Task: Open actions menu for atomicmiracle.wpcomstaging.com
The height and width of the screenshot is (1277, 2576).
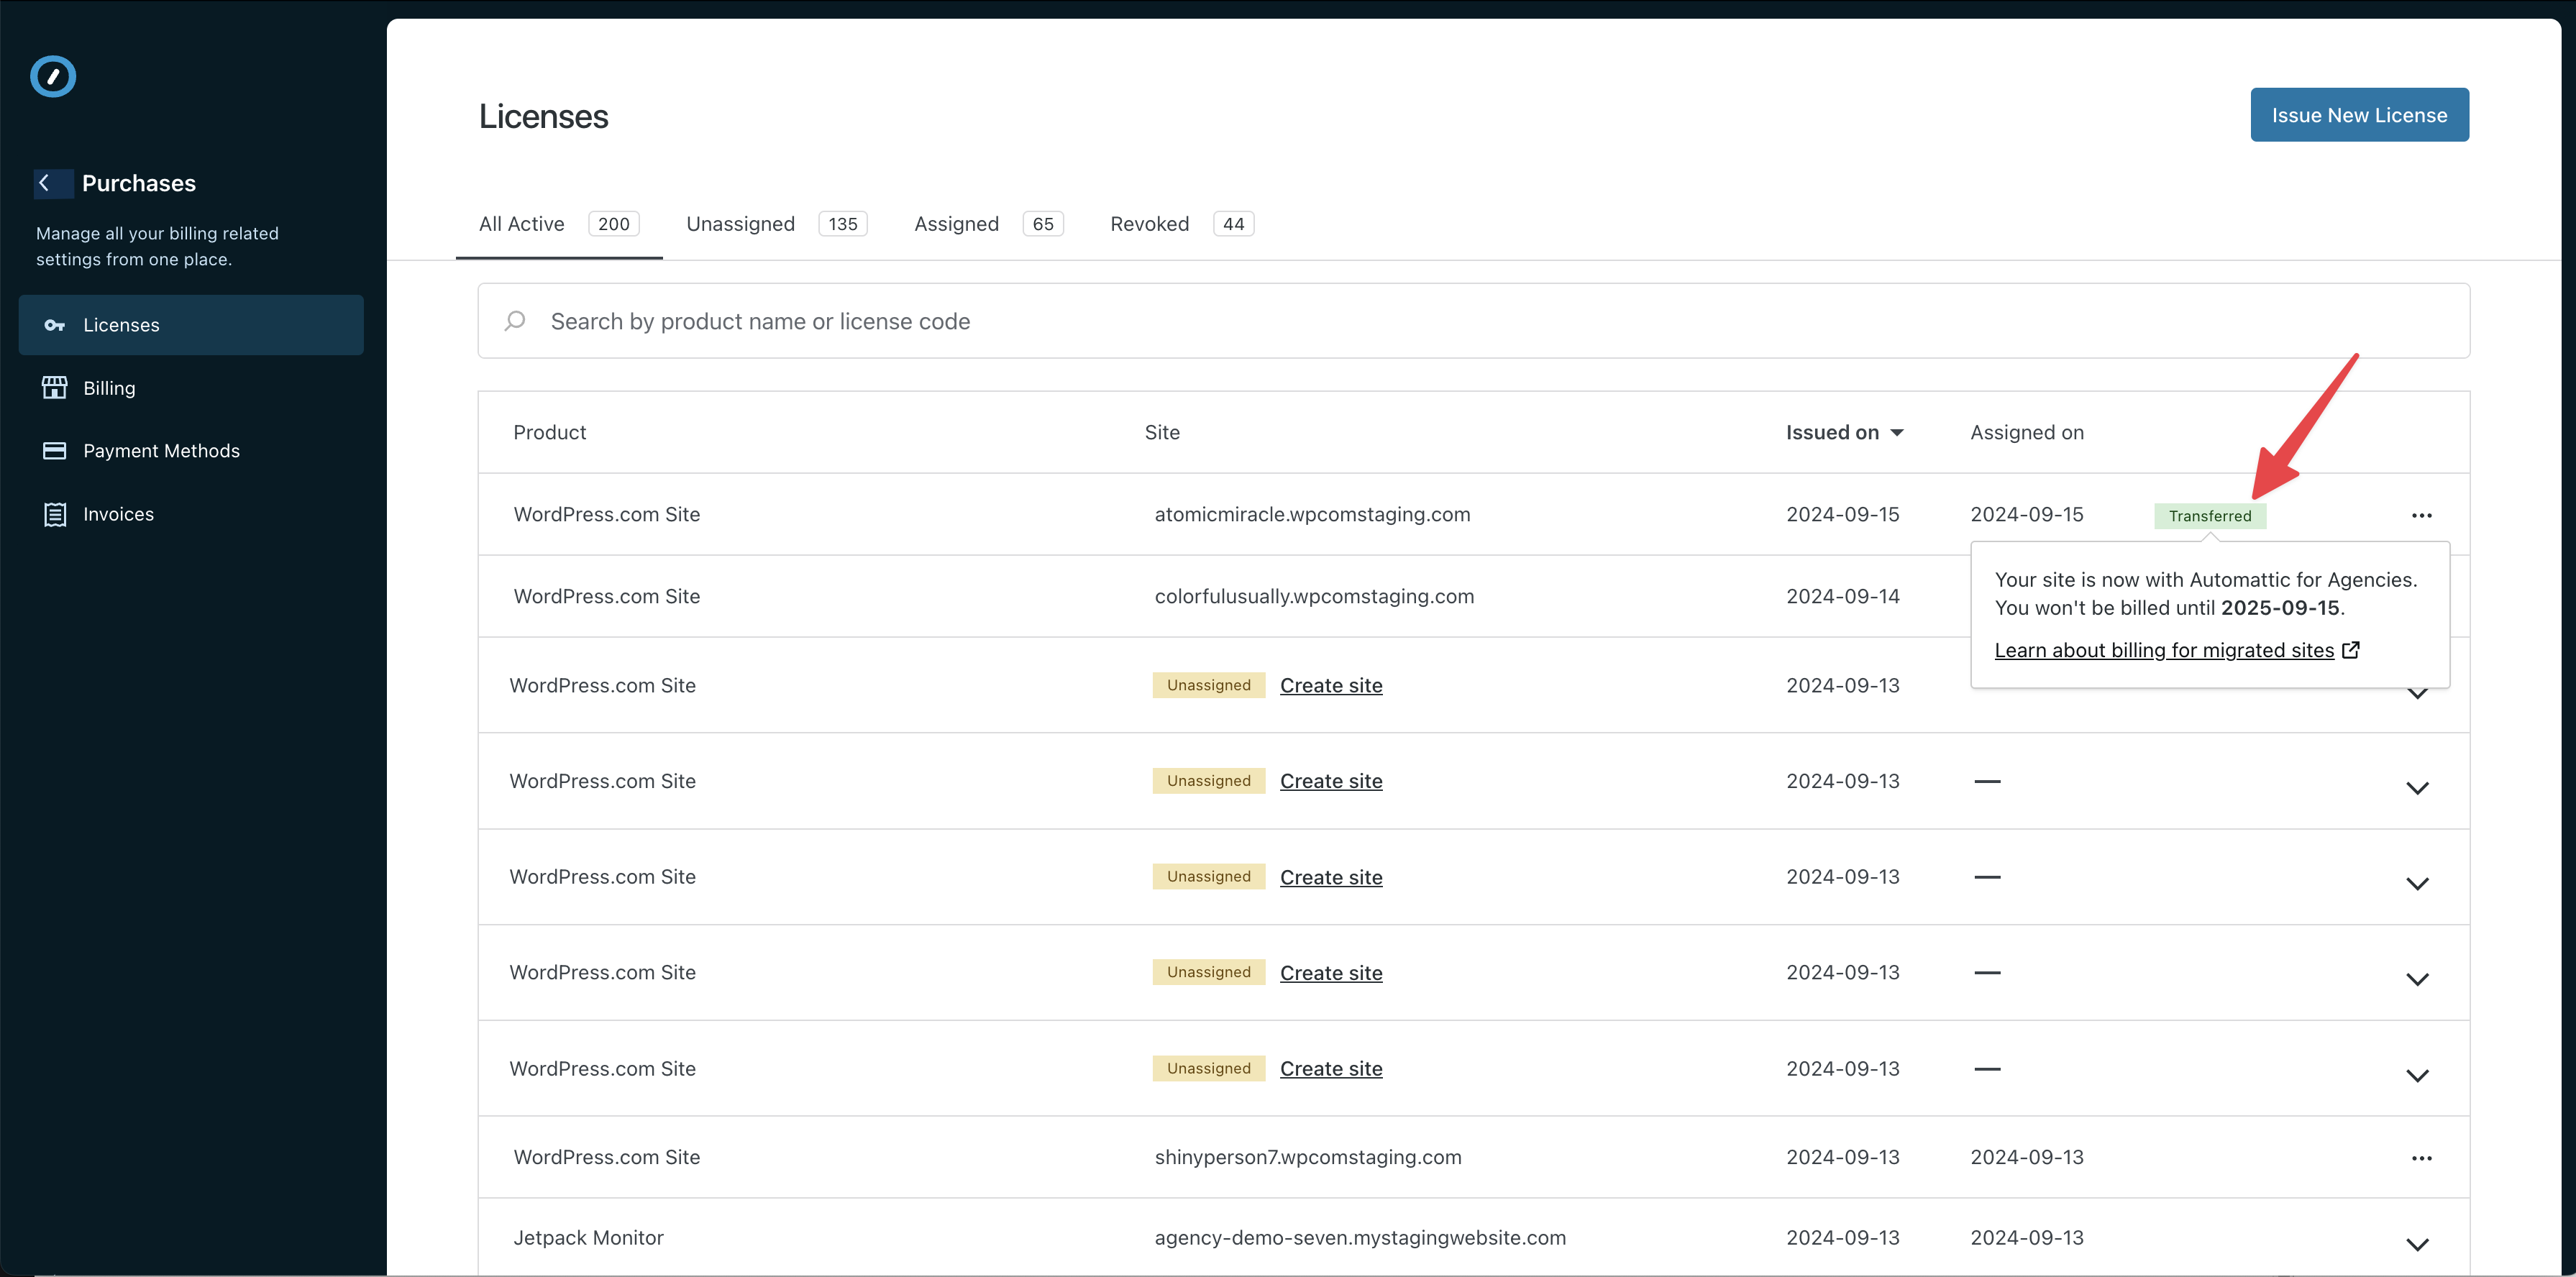Action: tap(2421, 515)
